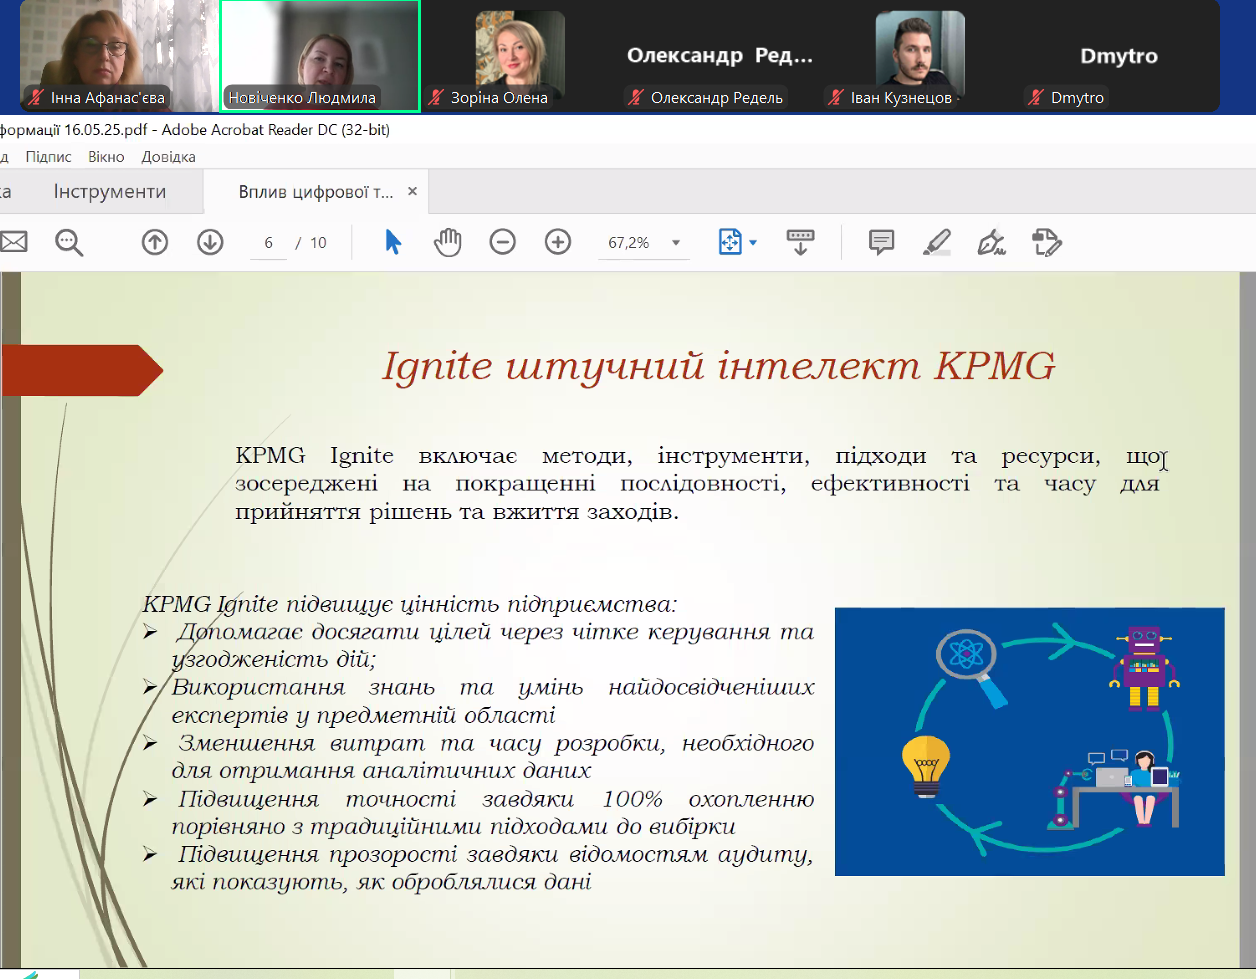Select Новіченко Людмила video thumbnail
This screenshot has width=1256, height=979.
click(x=320, y=55)
